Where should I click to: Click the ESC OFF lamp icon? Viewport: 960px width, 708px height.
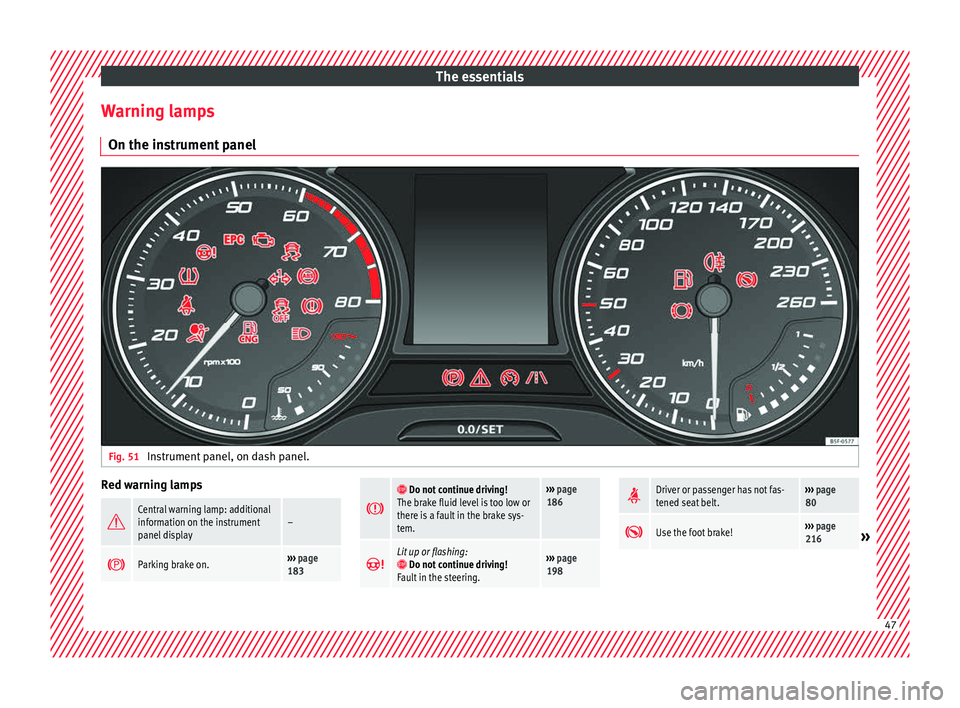(x=281, y=310)
